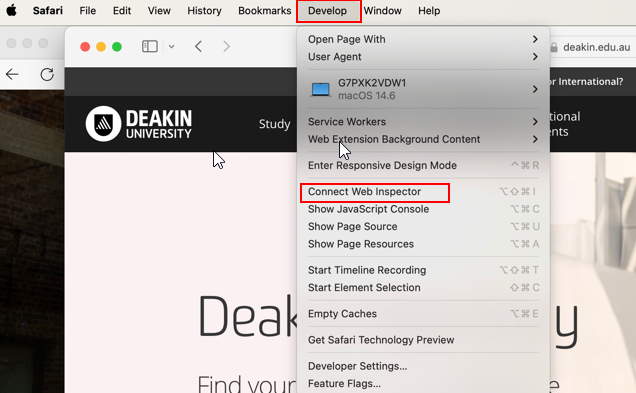Image resolution: width=636 pixels, height=393 pixels.
Task: Open the Bookmarks menu
Action: point(264,11)
